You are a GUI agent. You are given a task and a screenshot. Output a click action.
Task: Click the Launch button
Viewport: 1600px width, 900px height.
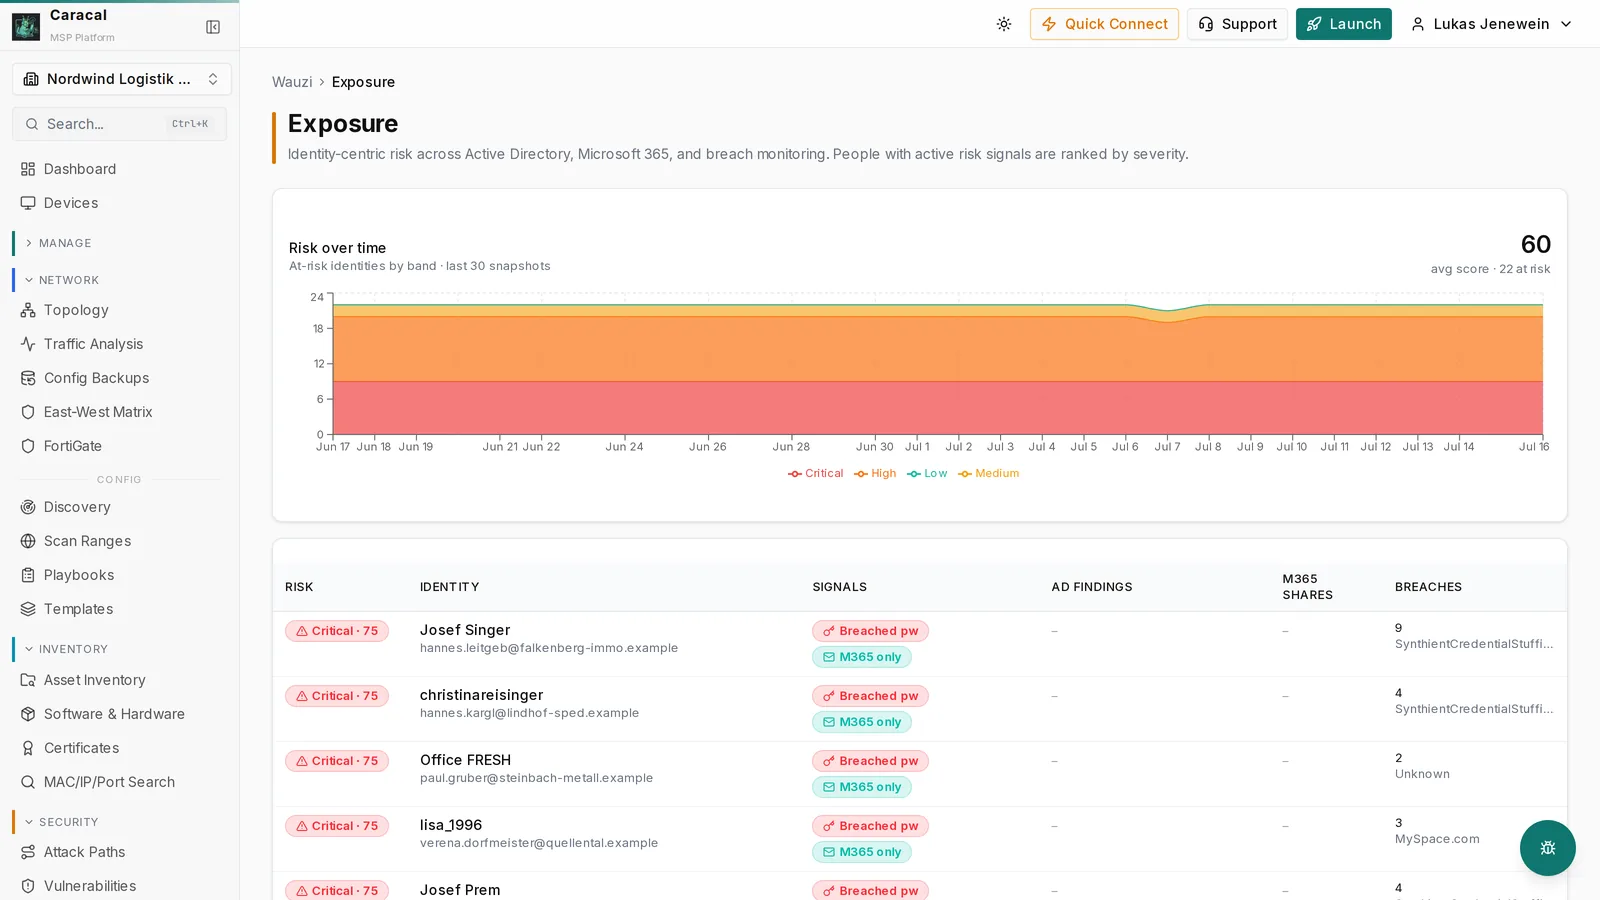click(x=1343, y=24)
